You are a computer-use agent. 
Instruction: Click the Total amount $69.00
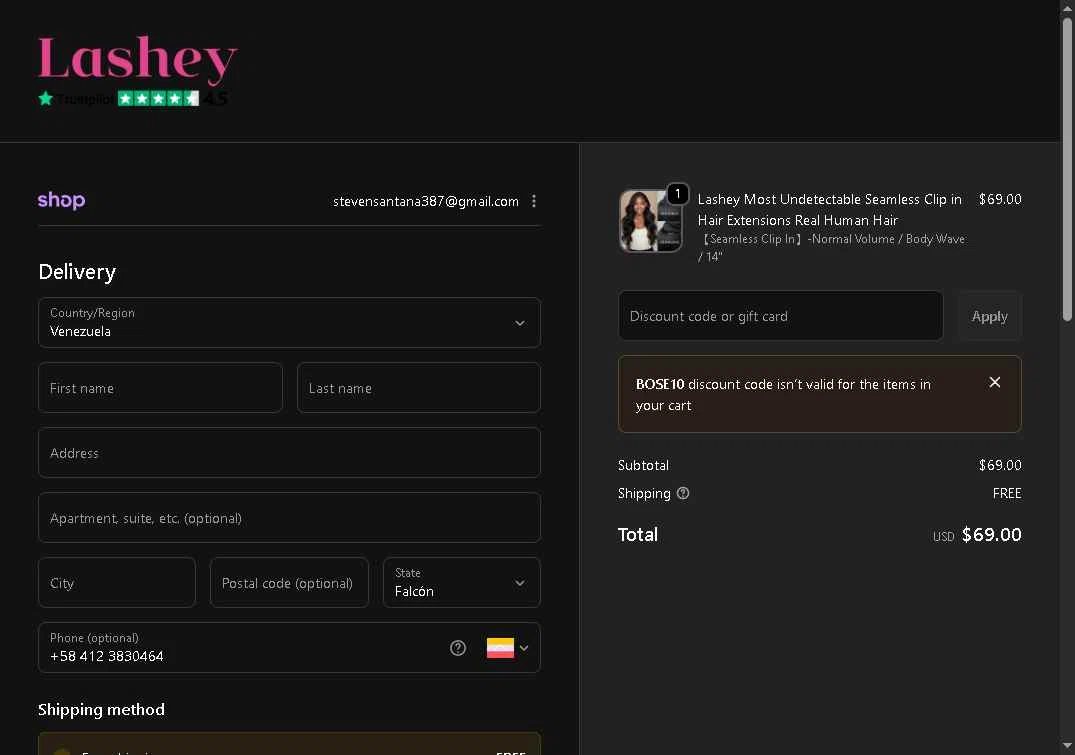coord(991,535)
